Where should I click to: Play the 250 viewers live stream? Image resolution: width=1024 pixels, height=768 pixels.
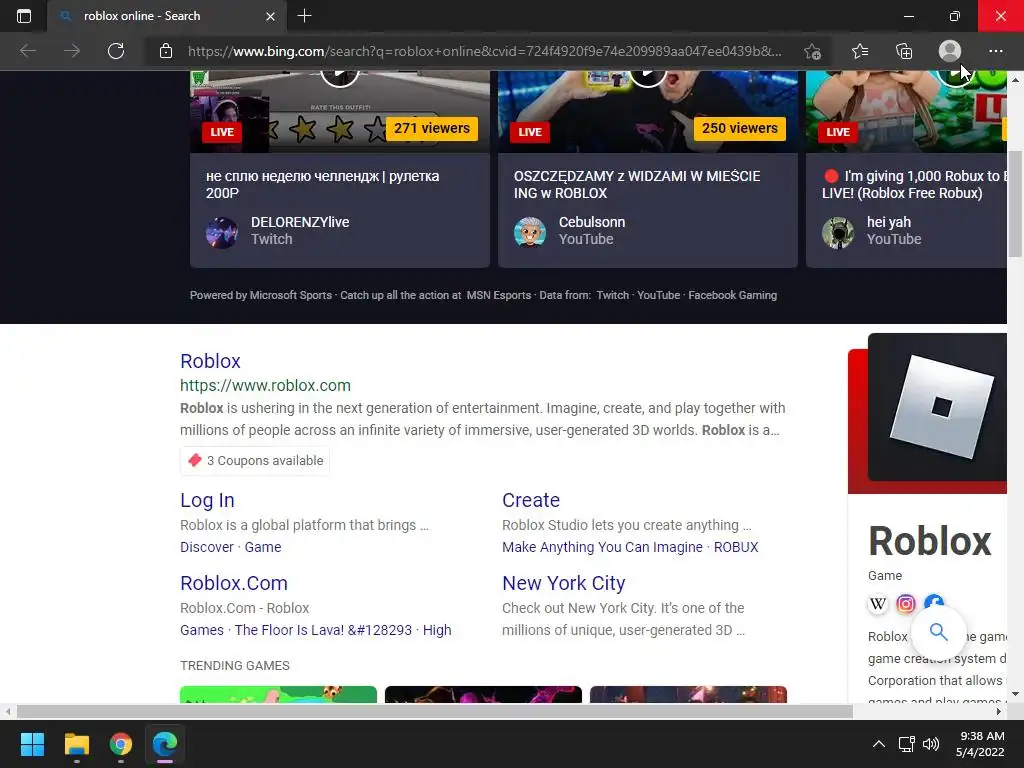coord(648,111)
